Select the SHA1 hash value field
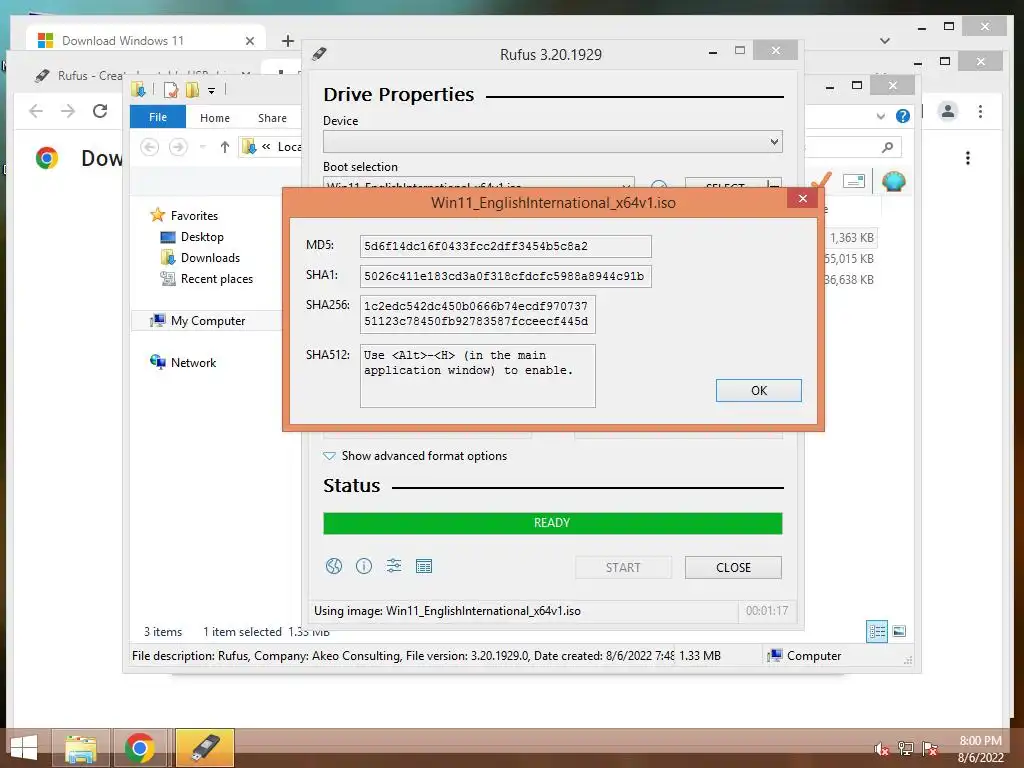The height and width of the screenshot is (768, 1024). pyautogui.click(x=505, y=276)
